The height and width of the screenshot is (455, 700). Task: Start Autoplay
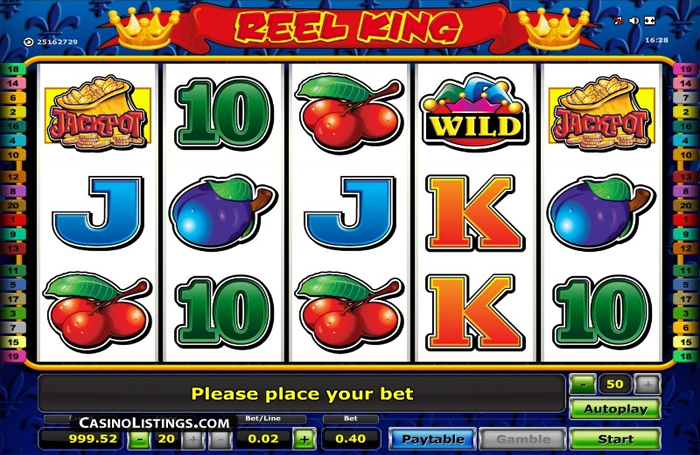pyautogui.click(x=615, y=409)
